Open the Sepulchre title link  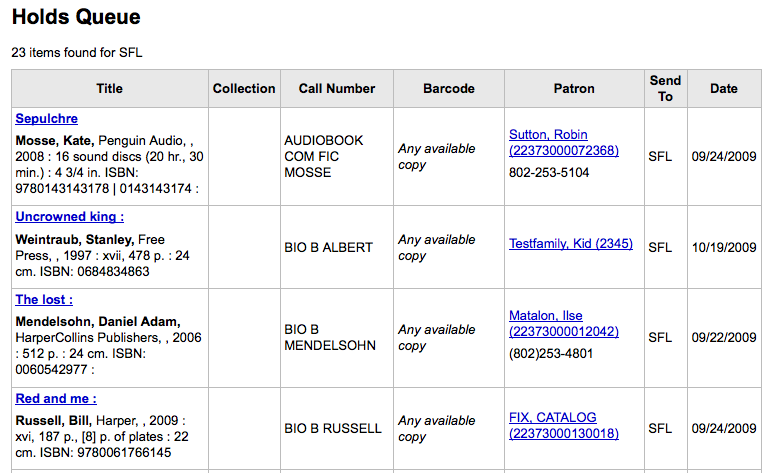click(x=46, y=119)
